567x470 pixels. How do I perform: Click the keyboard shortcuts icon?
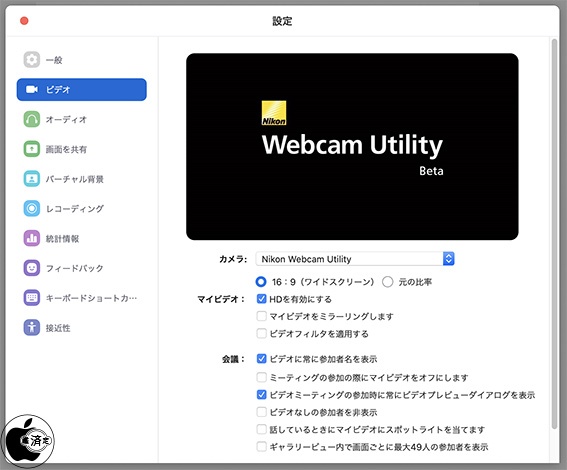[32, 298]
